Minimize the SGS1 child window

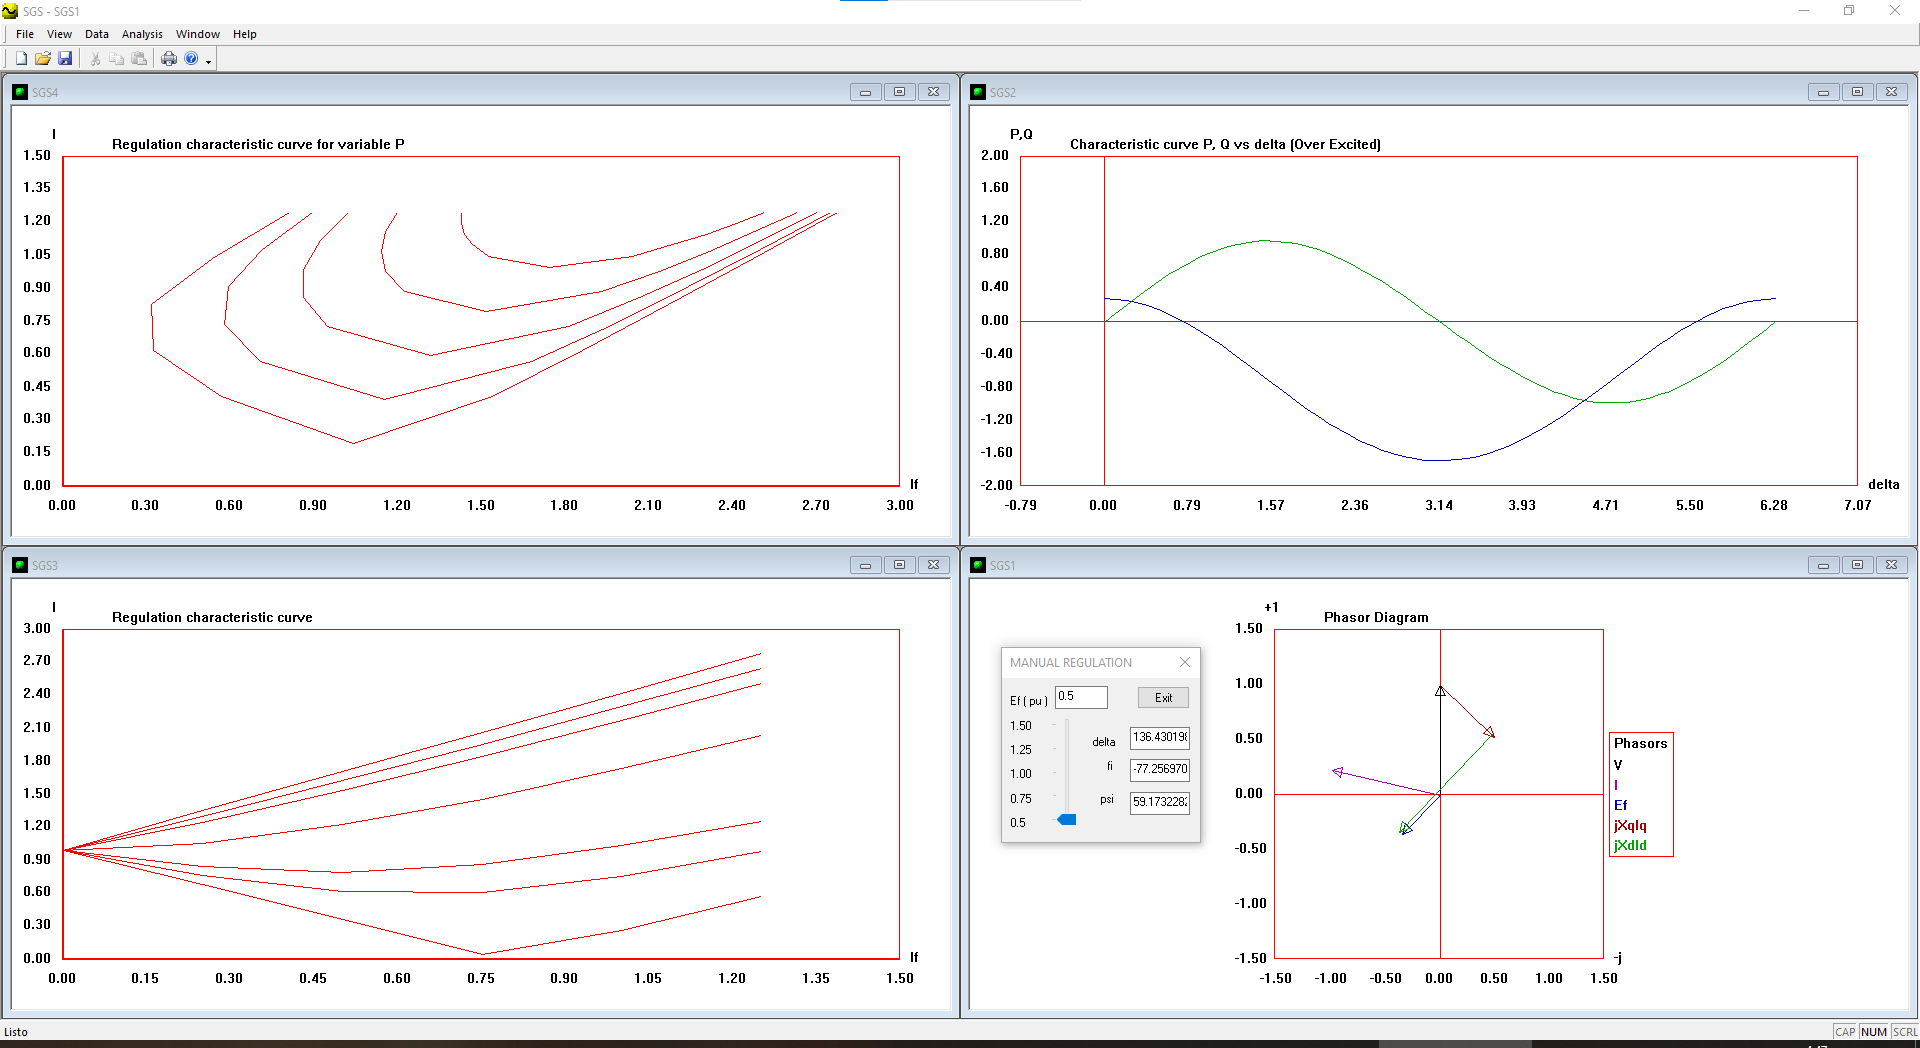point(1823,565)
